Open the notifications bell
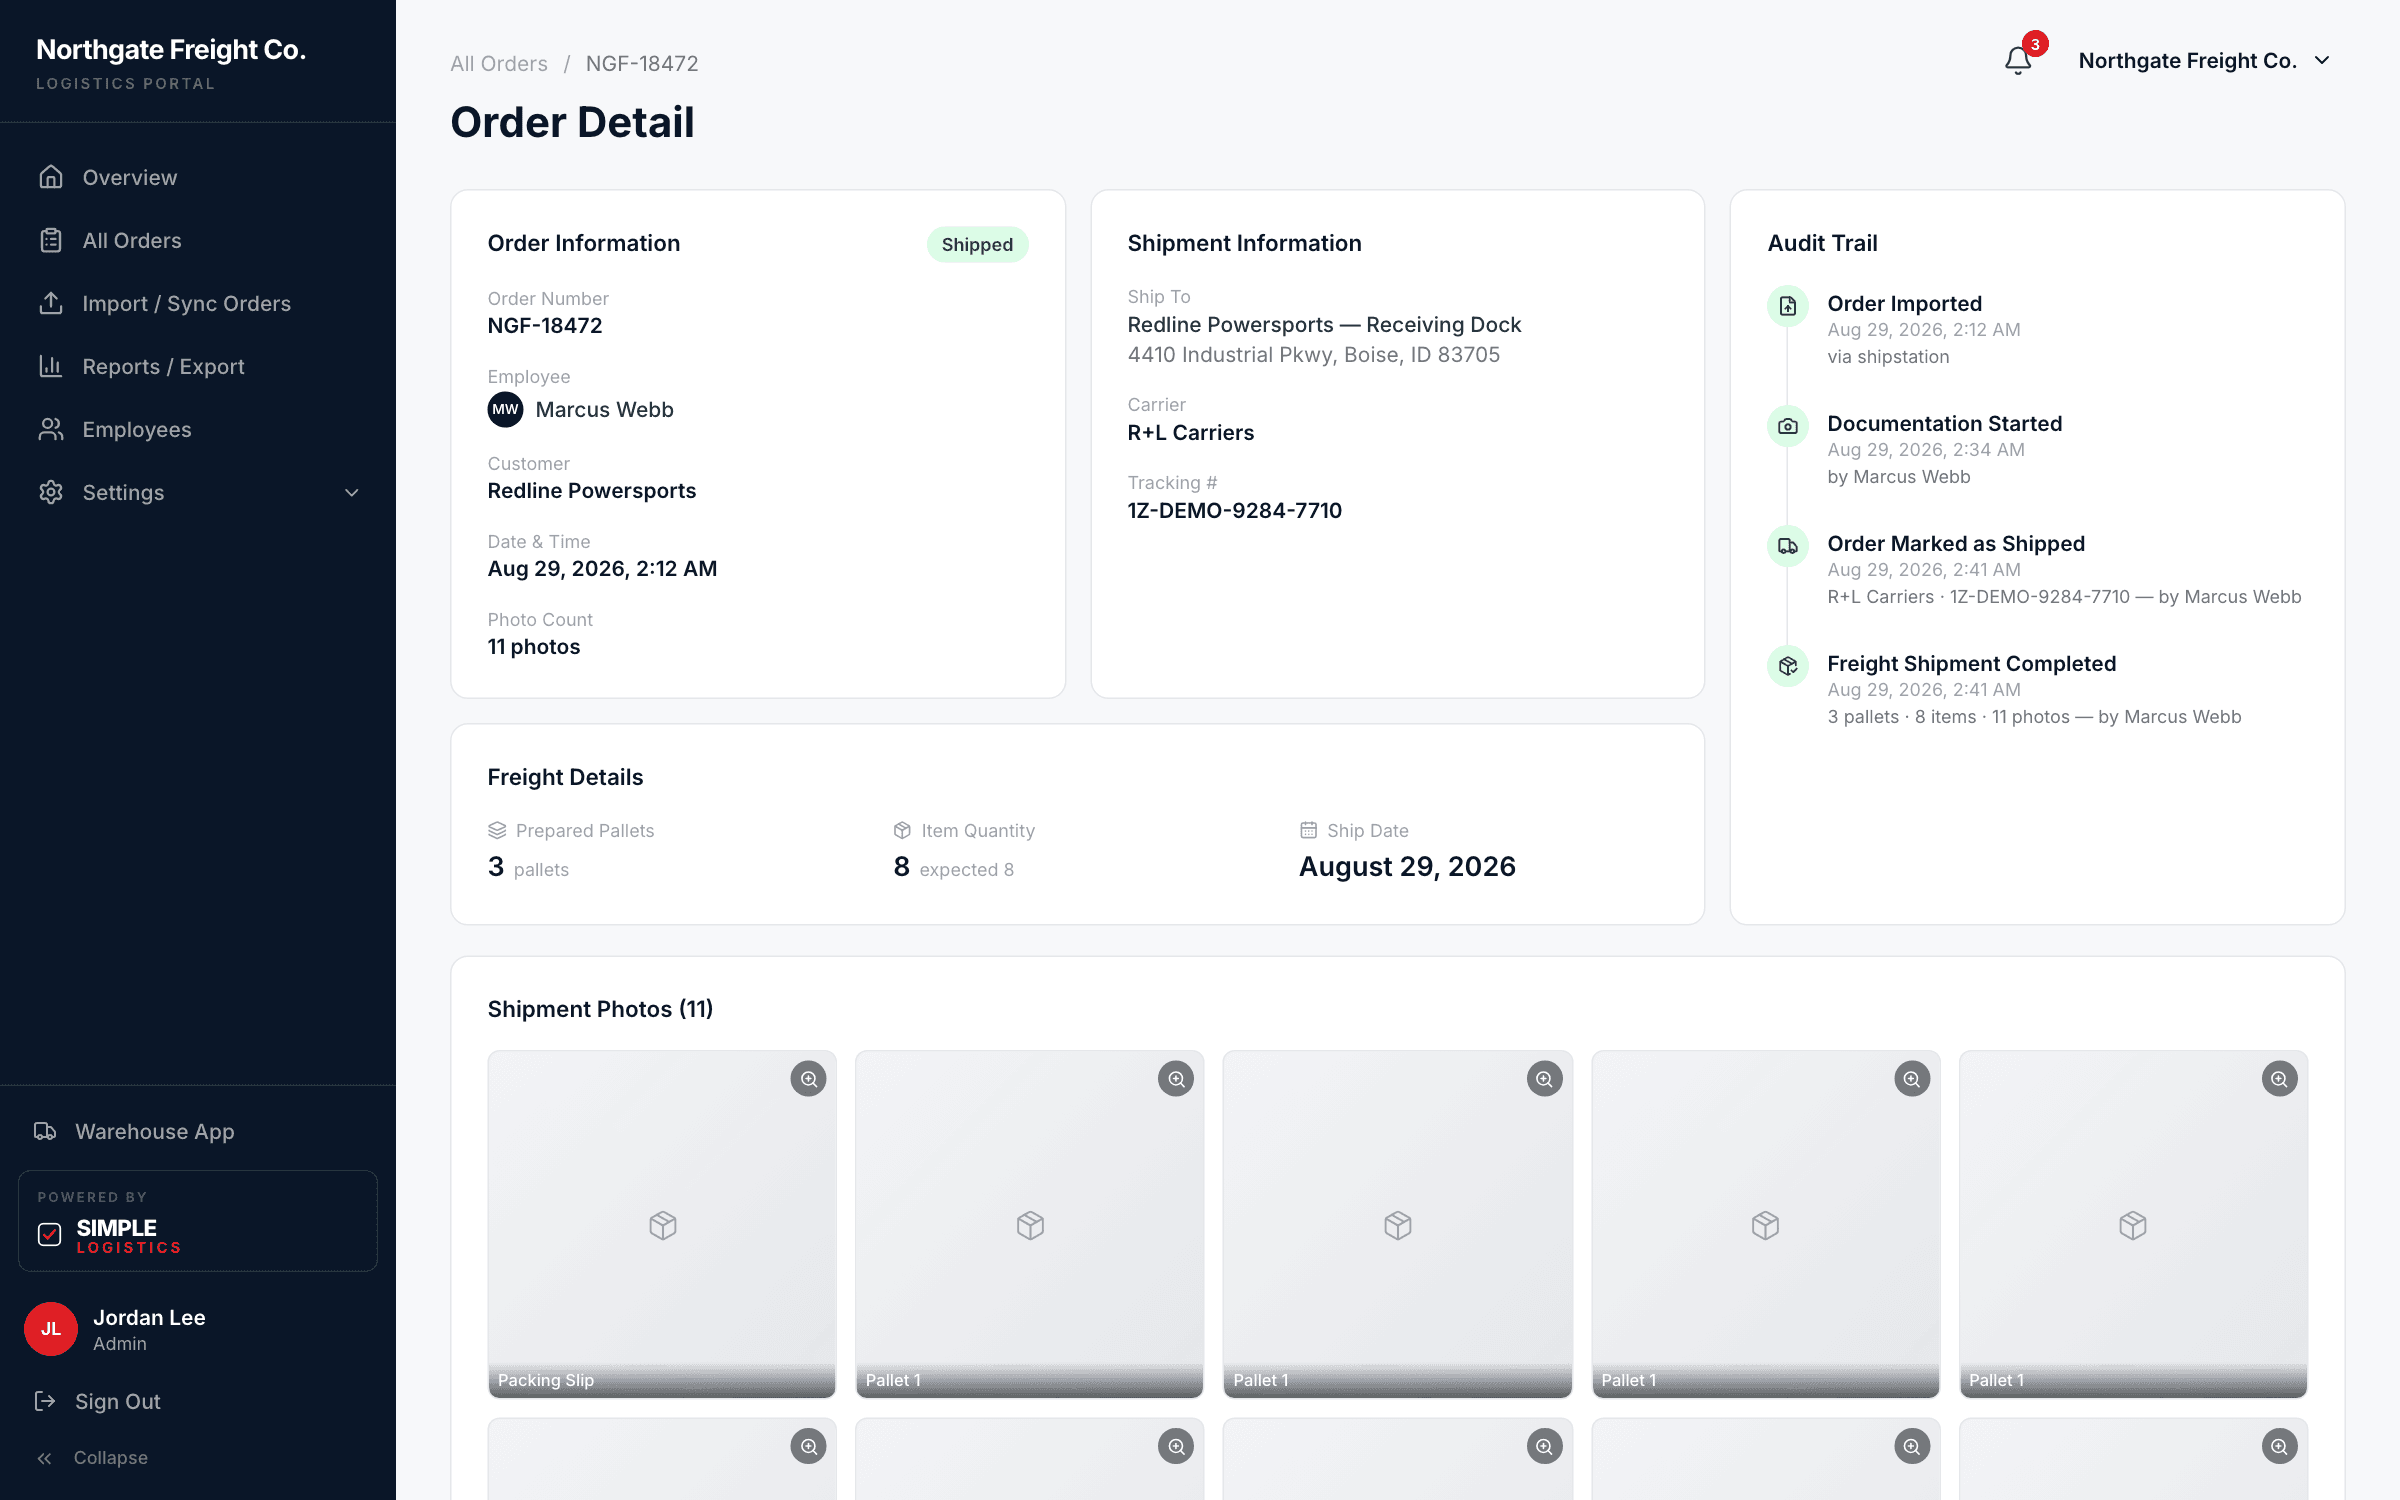Image resolution: width=2400 pixels, height=1500 pixels. coord(2018,61)
